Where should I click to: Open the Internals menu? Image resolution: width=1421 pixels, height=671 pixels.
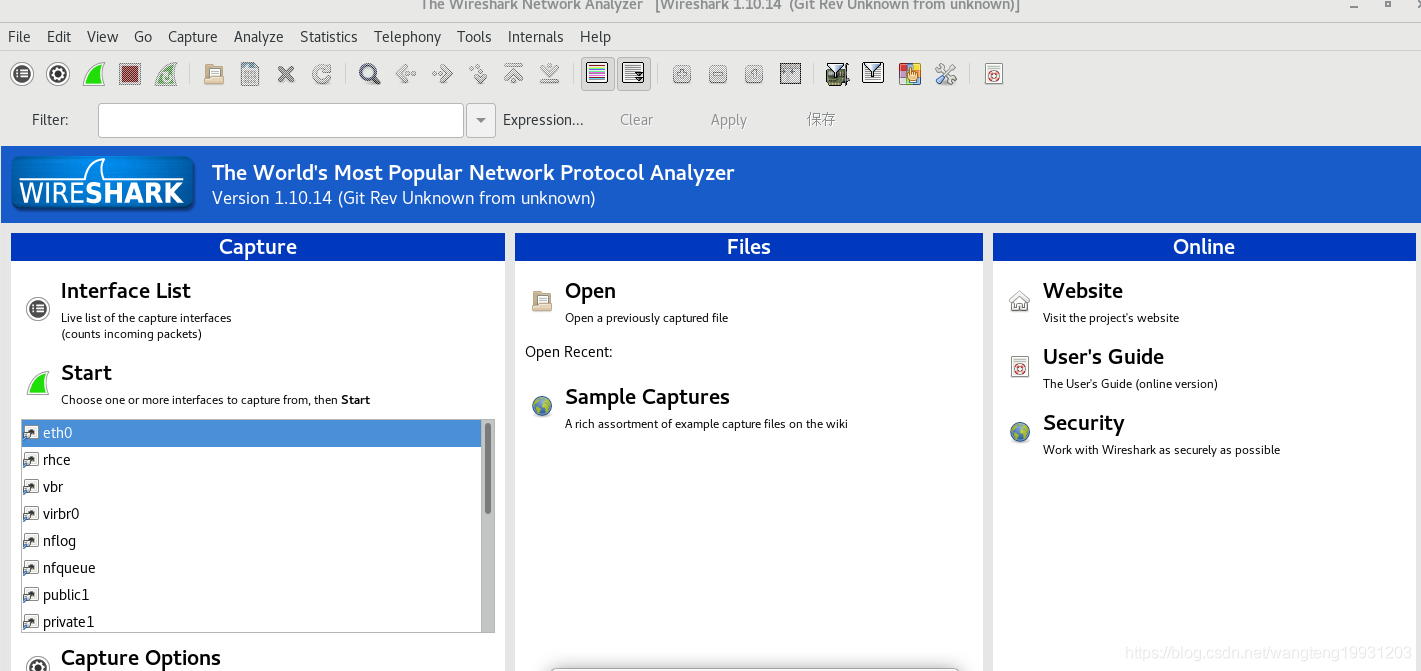point(536,37)
